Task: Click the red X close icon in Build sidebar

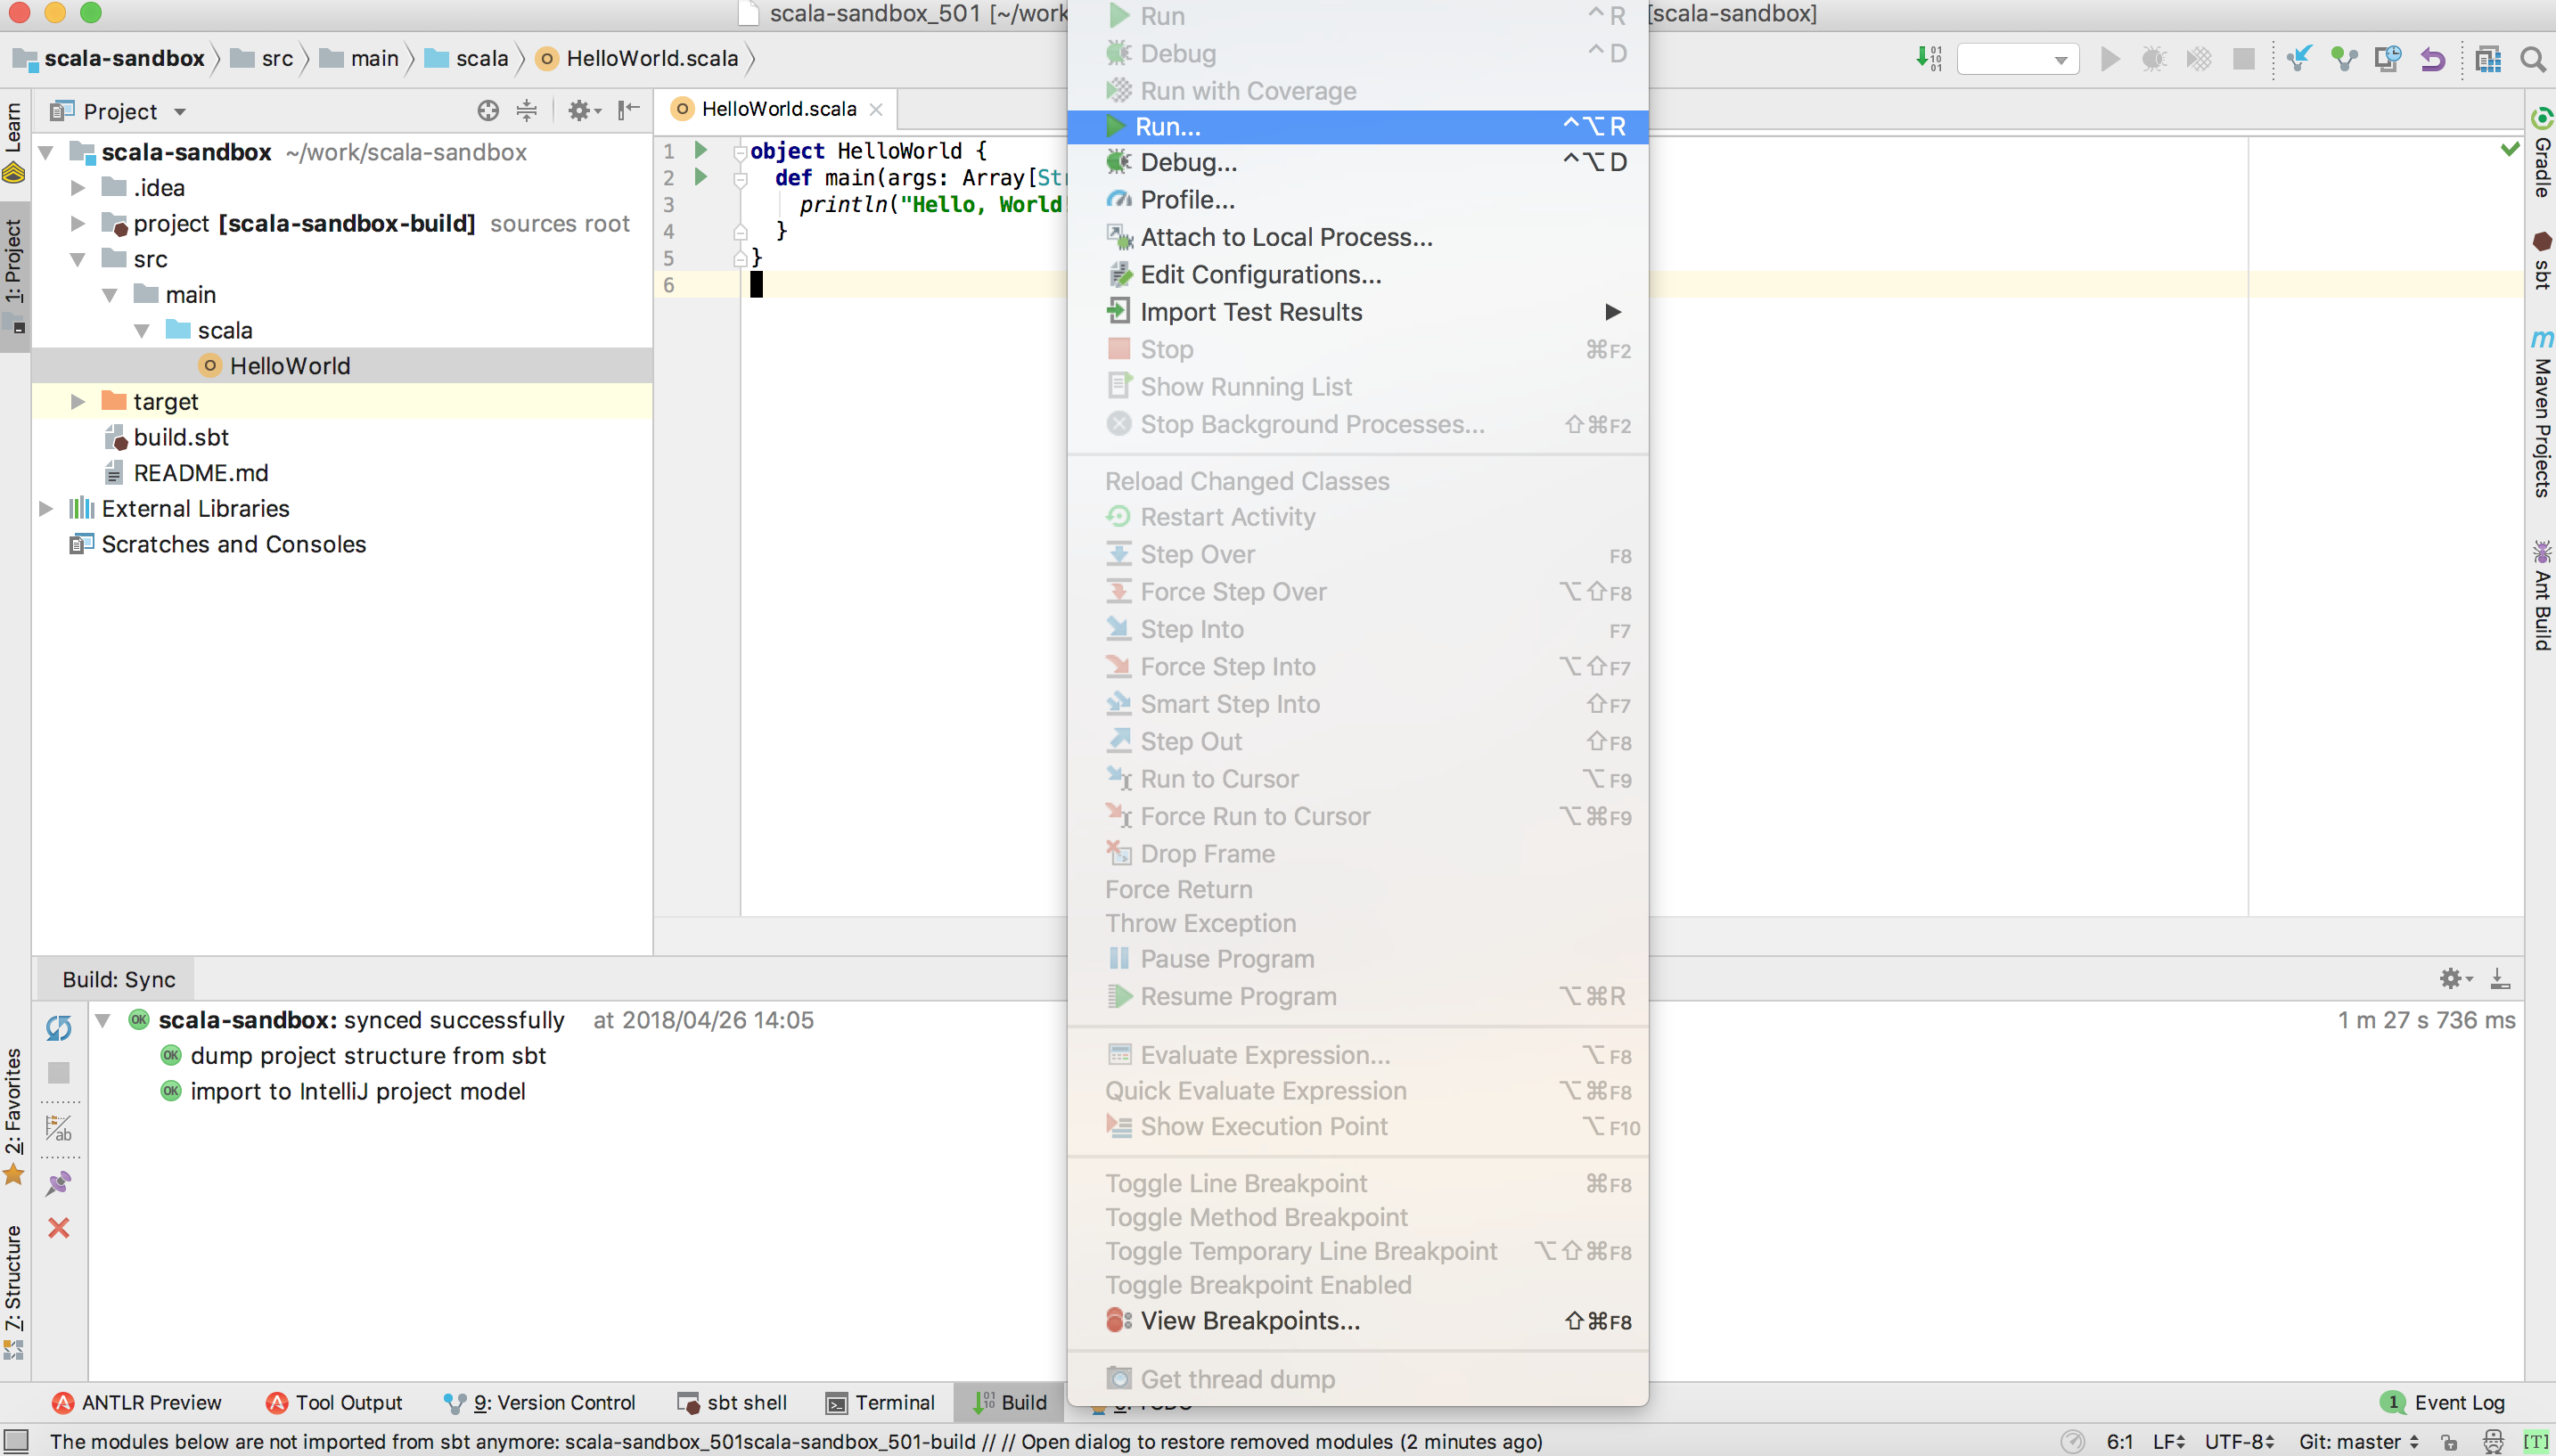Action: tap(59, 1228)
